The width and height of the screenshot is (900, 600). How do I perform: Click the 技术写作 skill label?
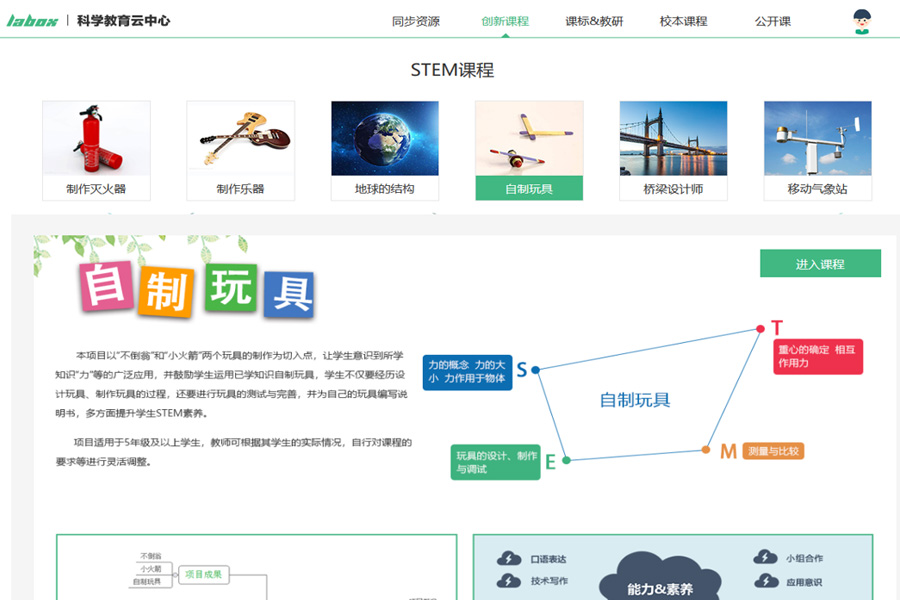pyautogui.click(x=549, y=581)
